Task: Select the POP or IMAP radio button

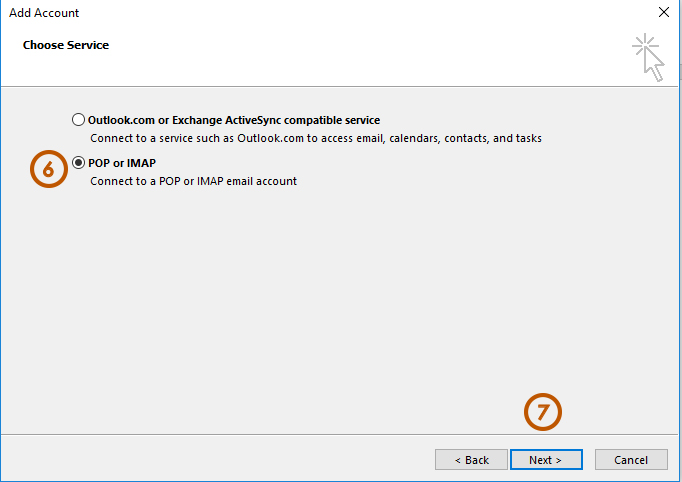Action: click(x=79, y=163)
